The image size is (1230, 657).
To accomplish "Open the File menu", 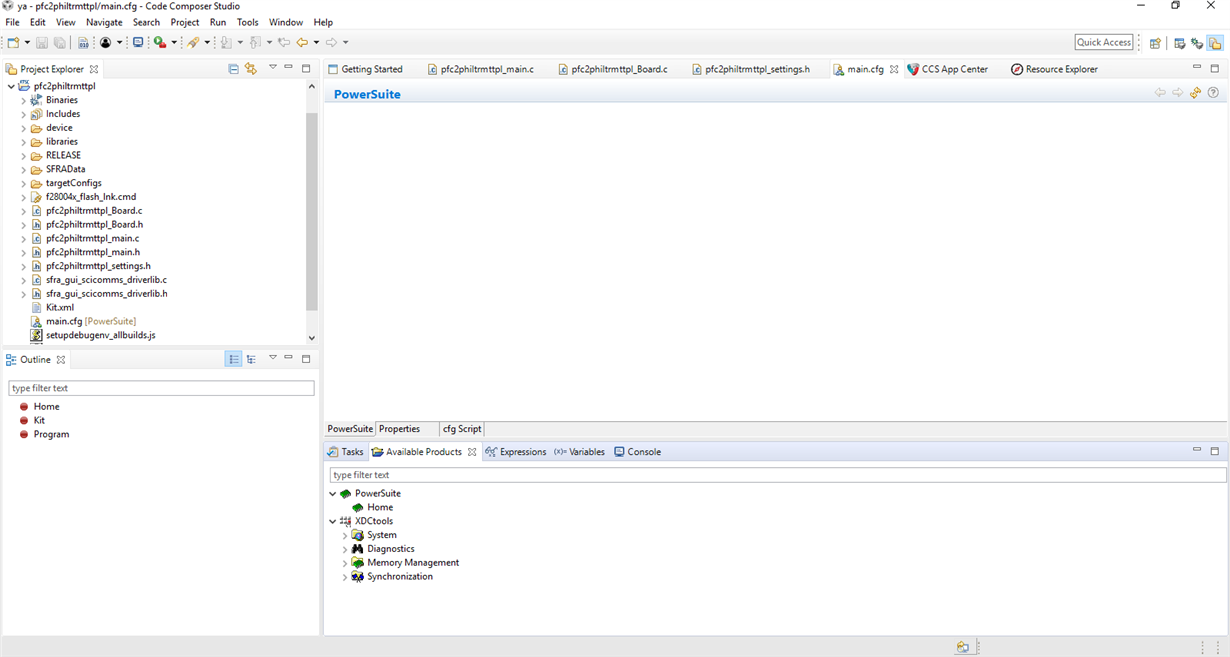I will pyautogui.click(x=12, y=22).
